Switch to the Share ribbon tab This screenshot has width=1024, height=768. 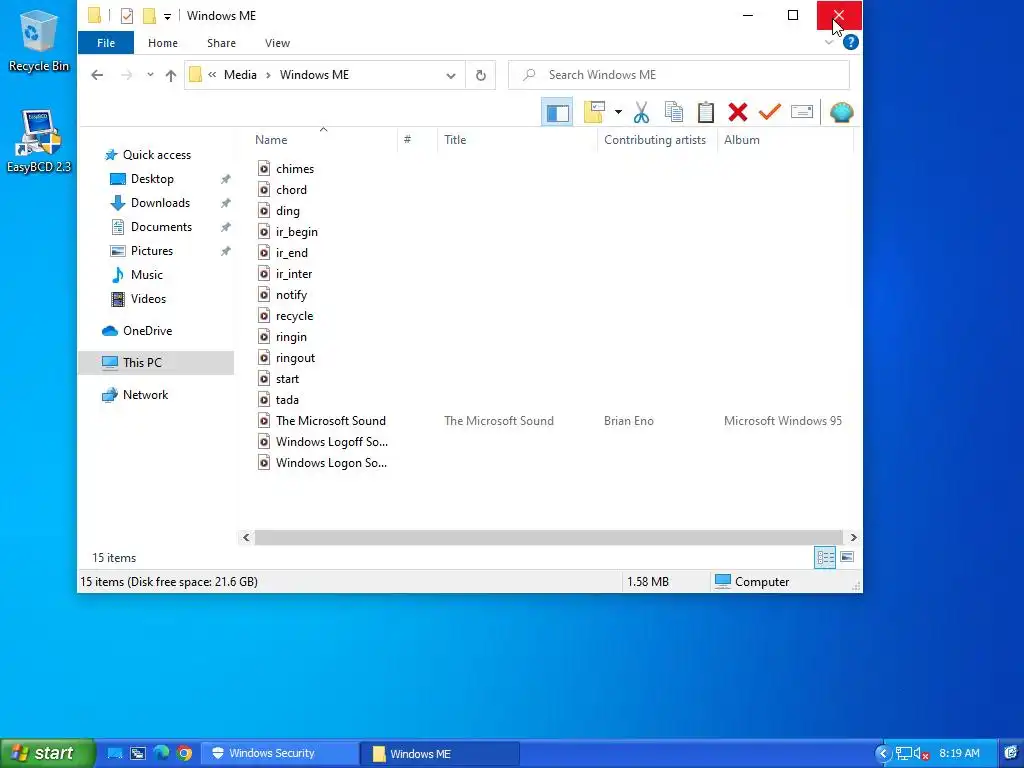pyautogui.click(x=221, y=43)
